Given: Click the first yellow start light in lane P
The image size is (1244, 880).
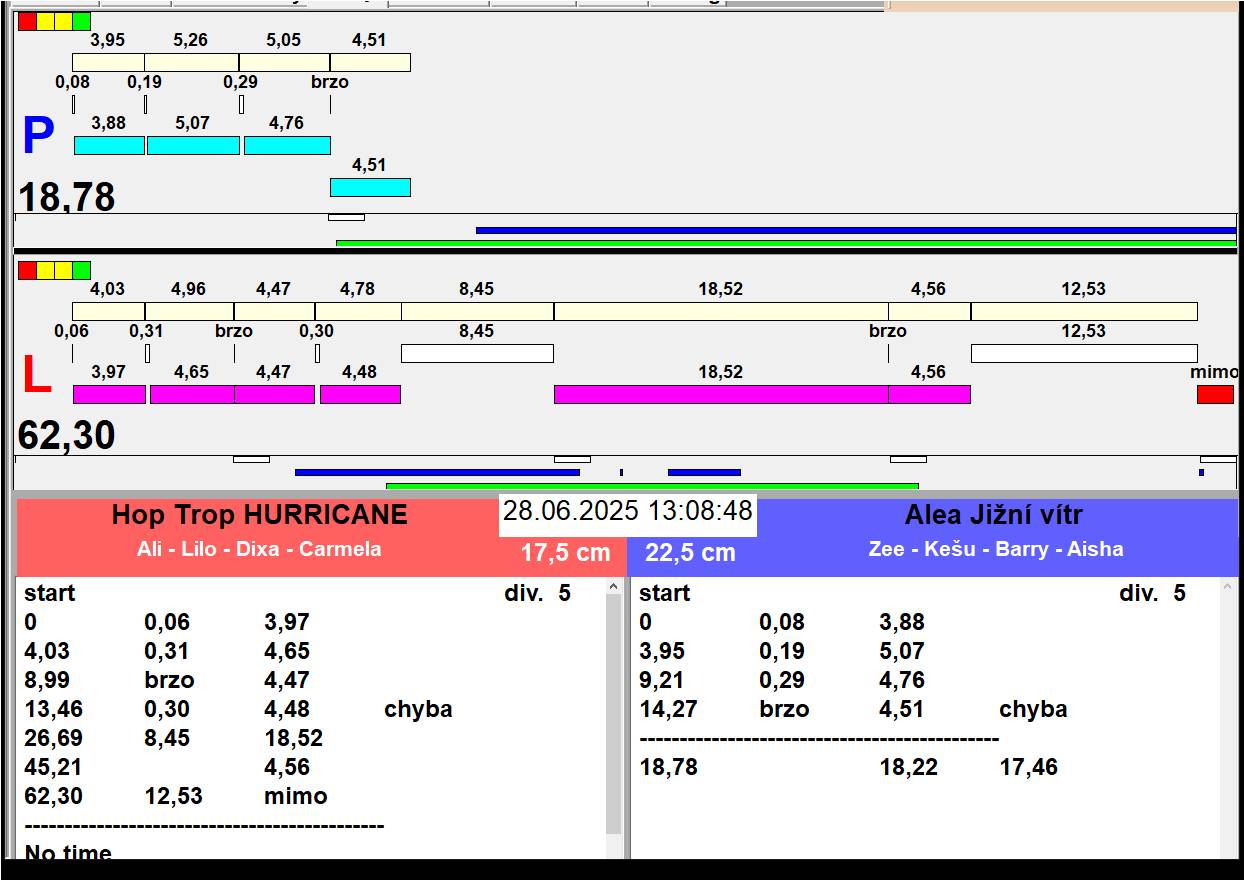Looking at the screenshot, I should [x=45, y=21].
